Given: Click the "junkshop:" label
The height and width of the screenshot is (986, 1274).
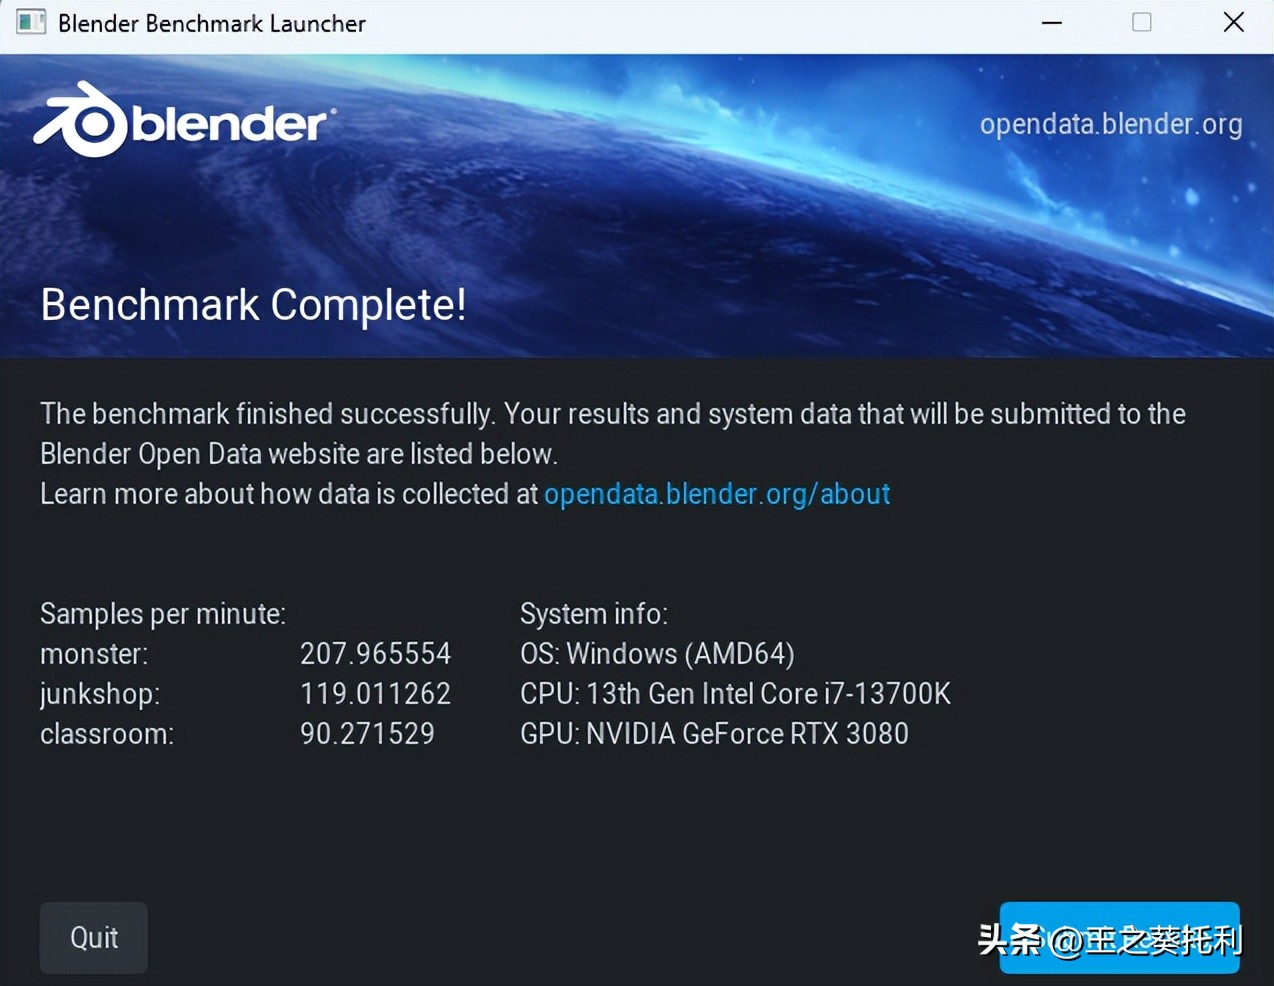Looking at the screenshot, I should [x=100, y=694].
